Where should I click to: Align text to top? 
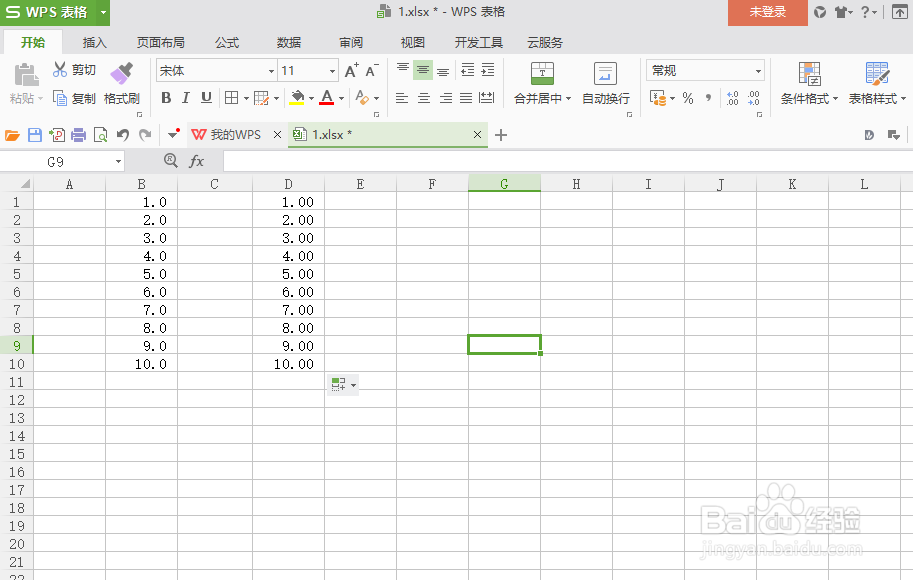tap(403, 70)
